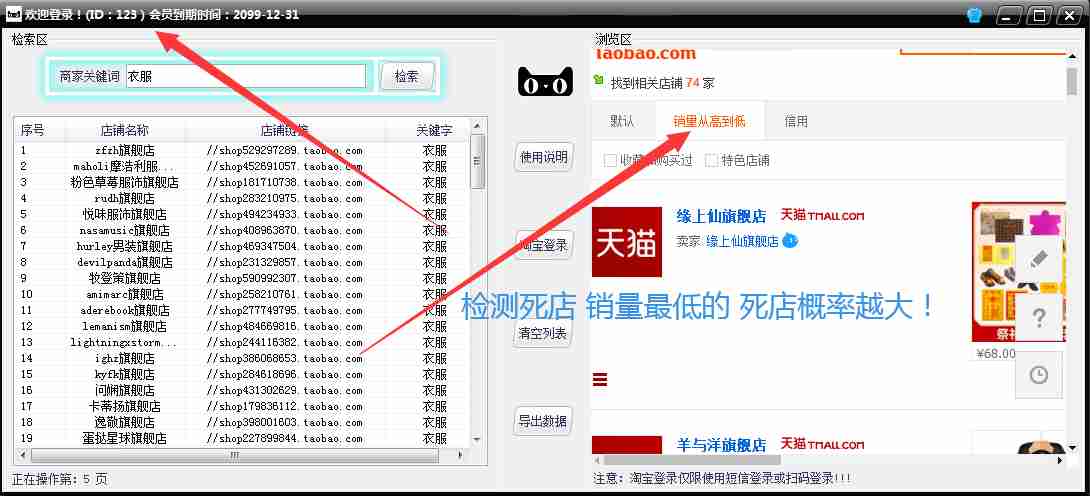
Task: Switch to the 默认 sort tab
Action: [x=622, y=122]
